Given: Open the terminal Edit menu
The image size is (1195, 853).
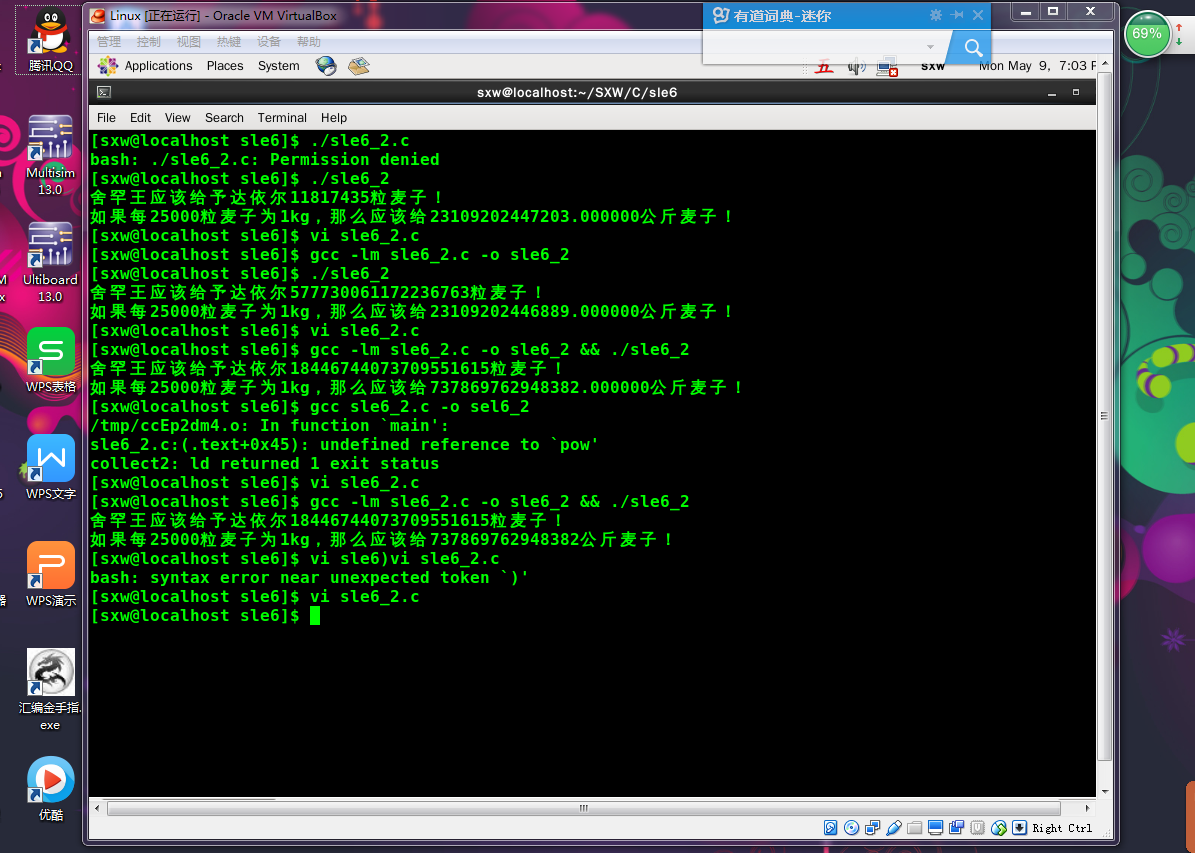Looking at the screenshot, I should (140, 117).
